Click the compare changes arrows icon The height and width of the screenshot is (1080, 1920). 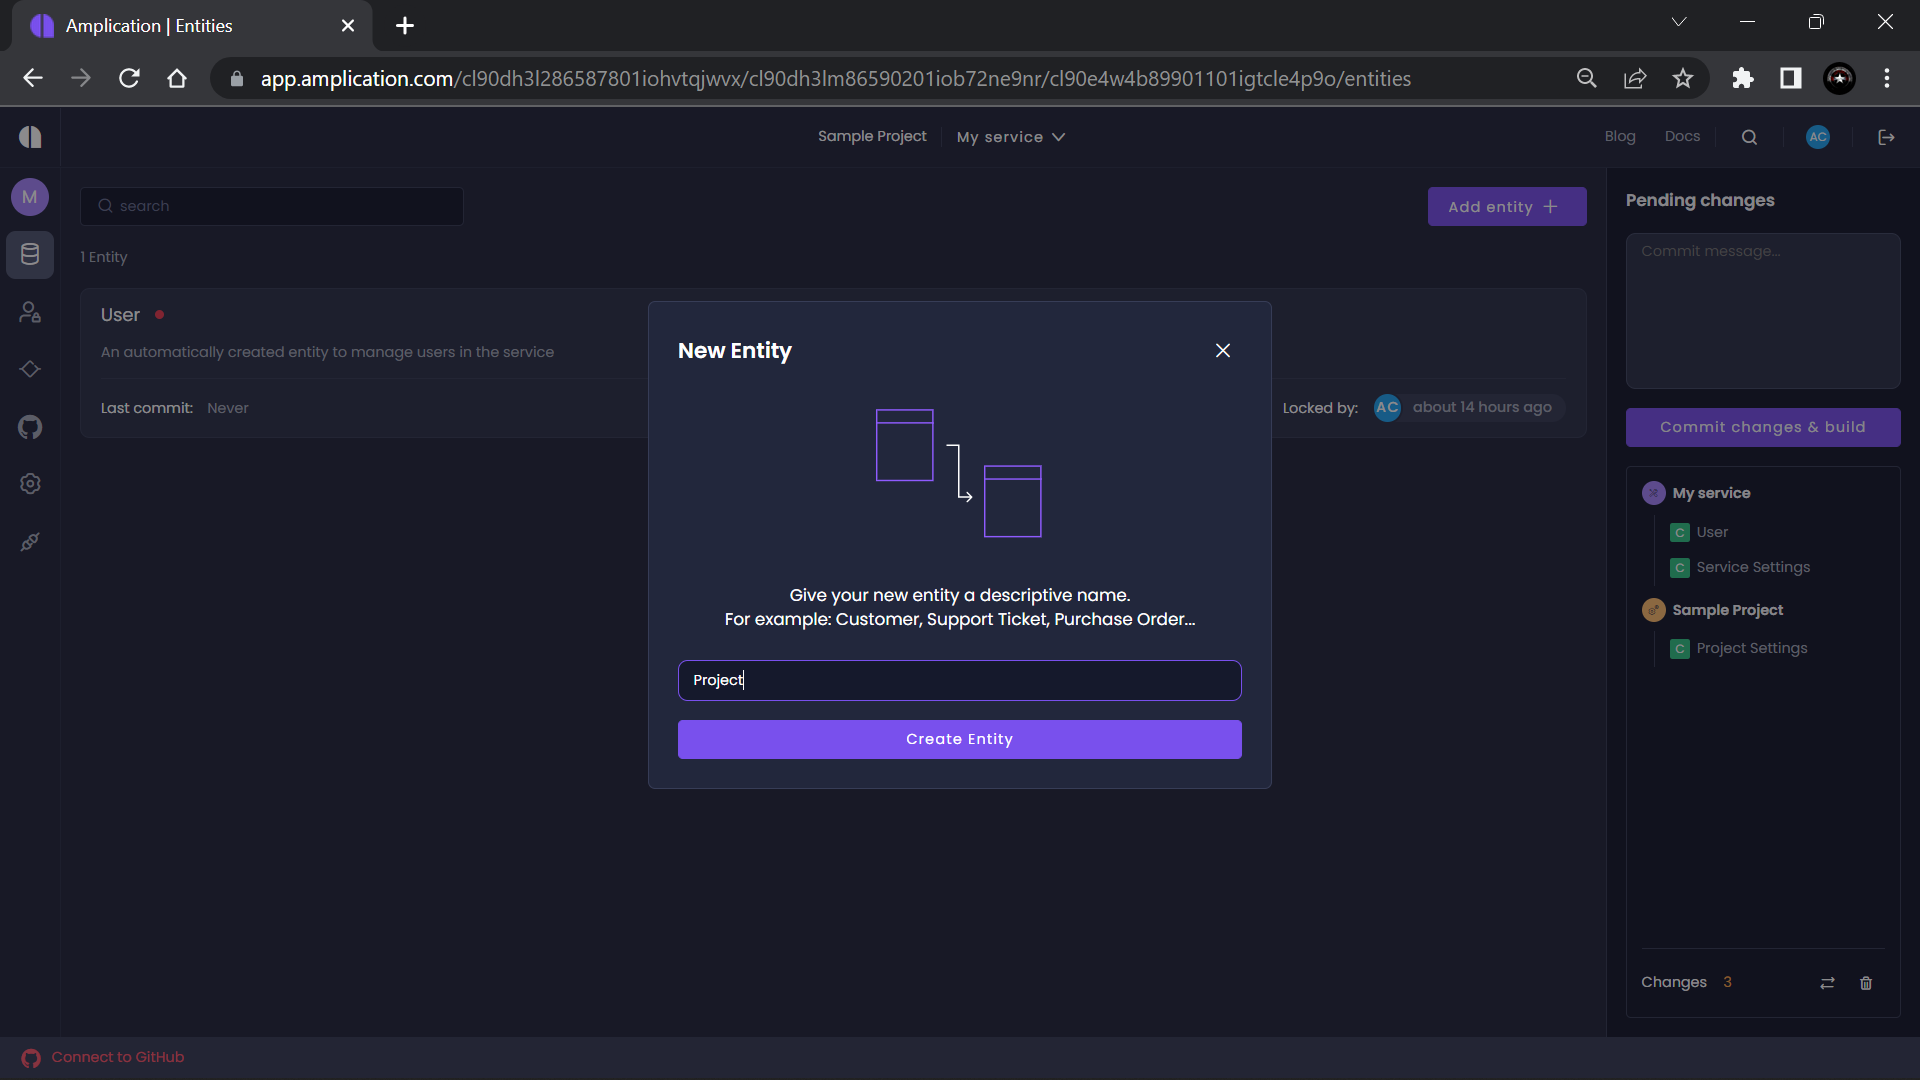point(1826,983)
